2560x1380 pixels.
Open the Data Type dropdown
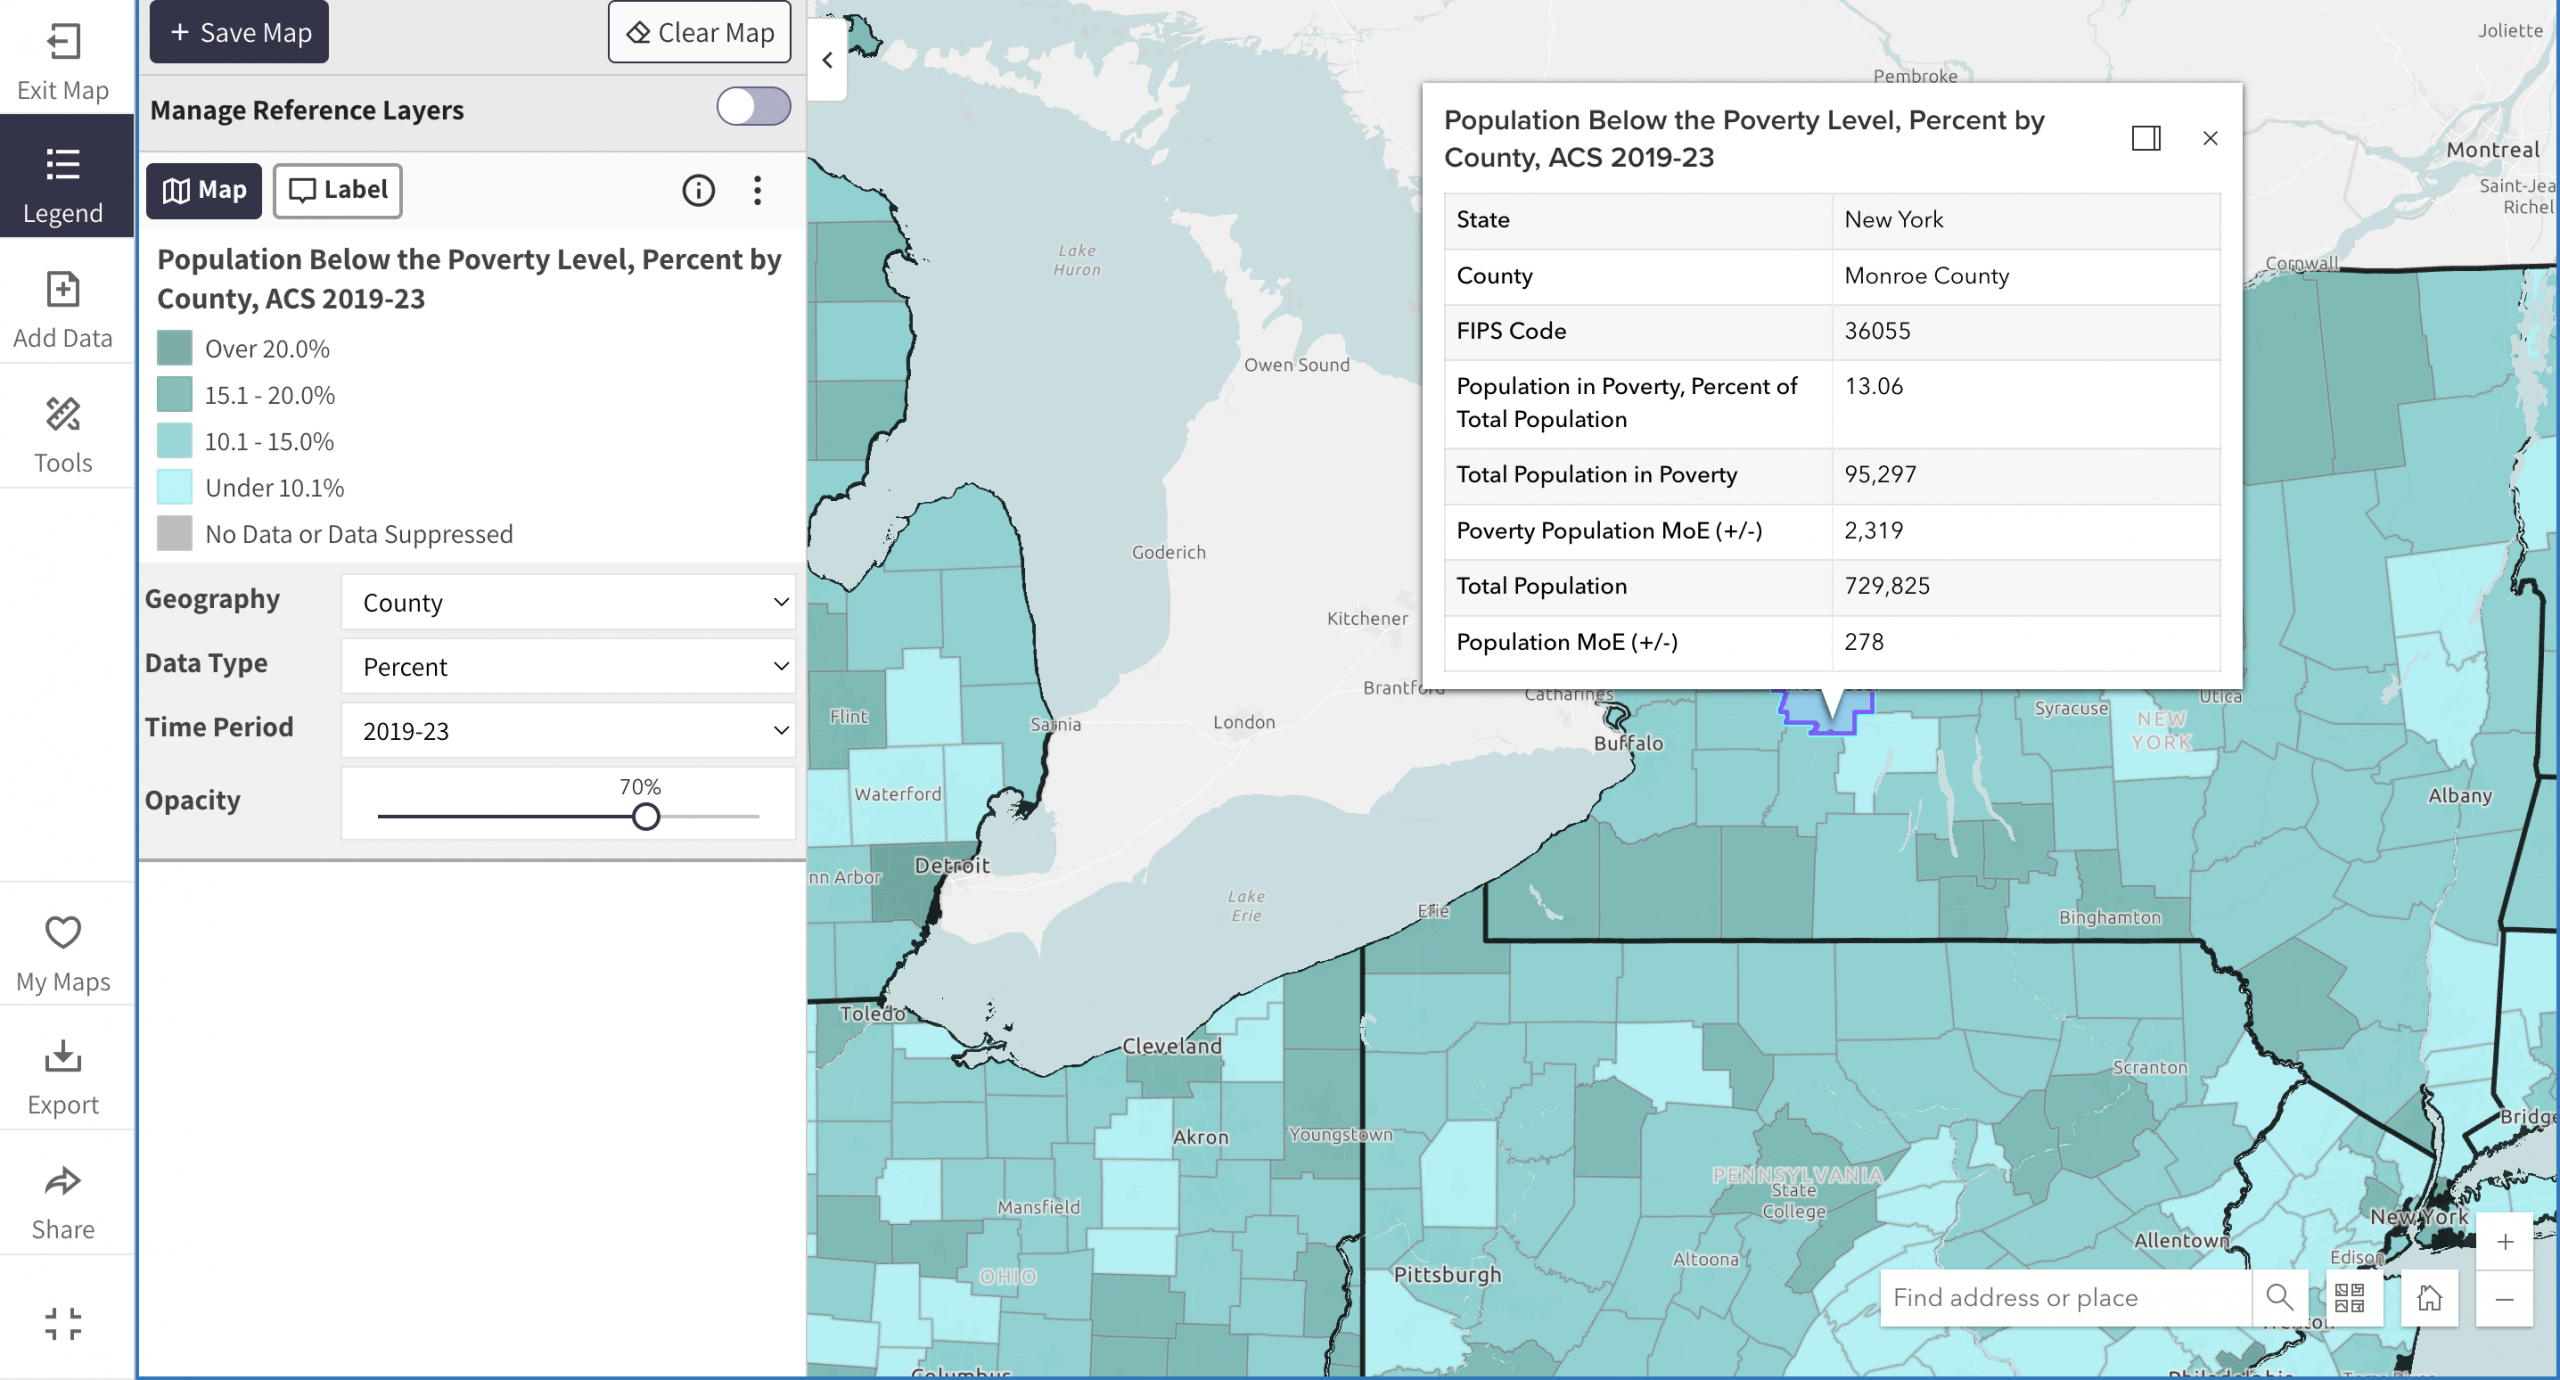tap(568, 666)
